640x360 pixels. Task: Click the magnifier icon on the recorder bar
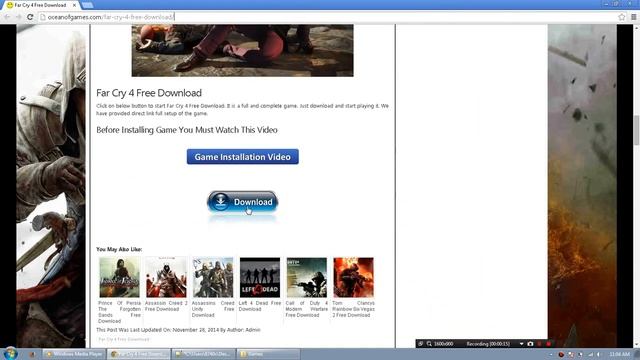click(x=429, y=344)
